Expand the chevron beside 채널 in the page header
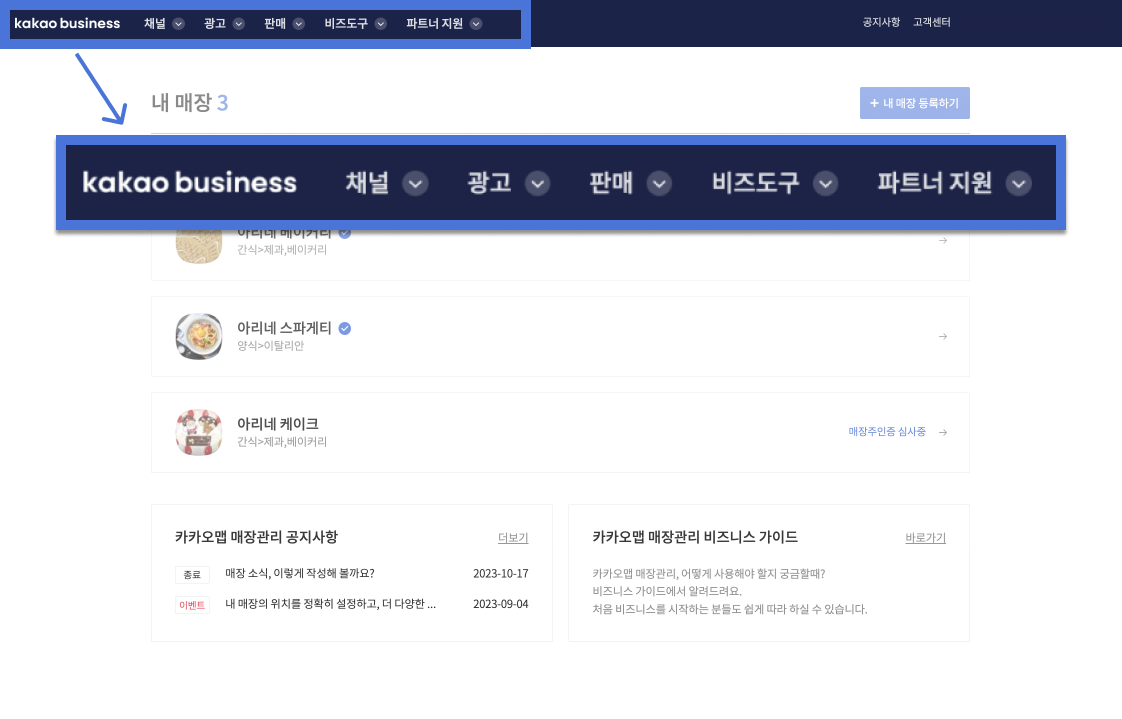 179,24
